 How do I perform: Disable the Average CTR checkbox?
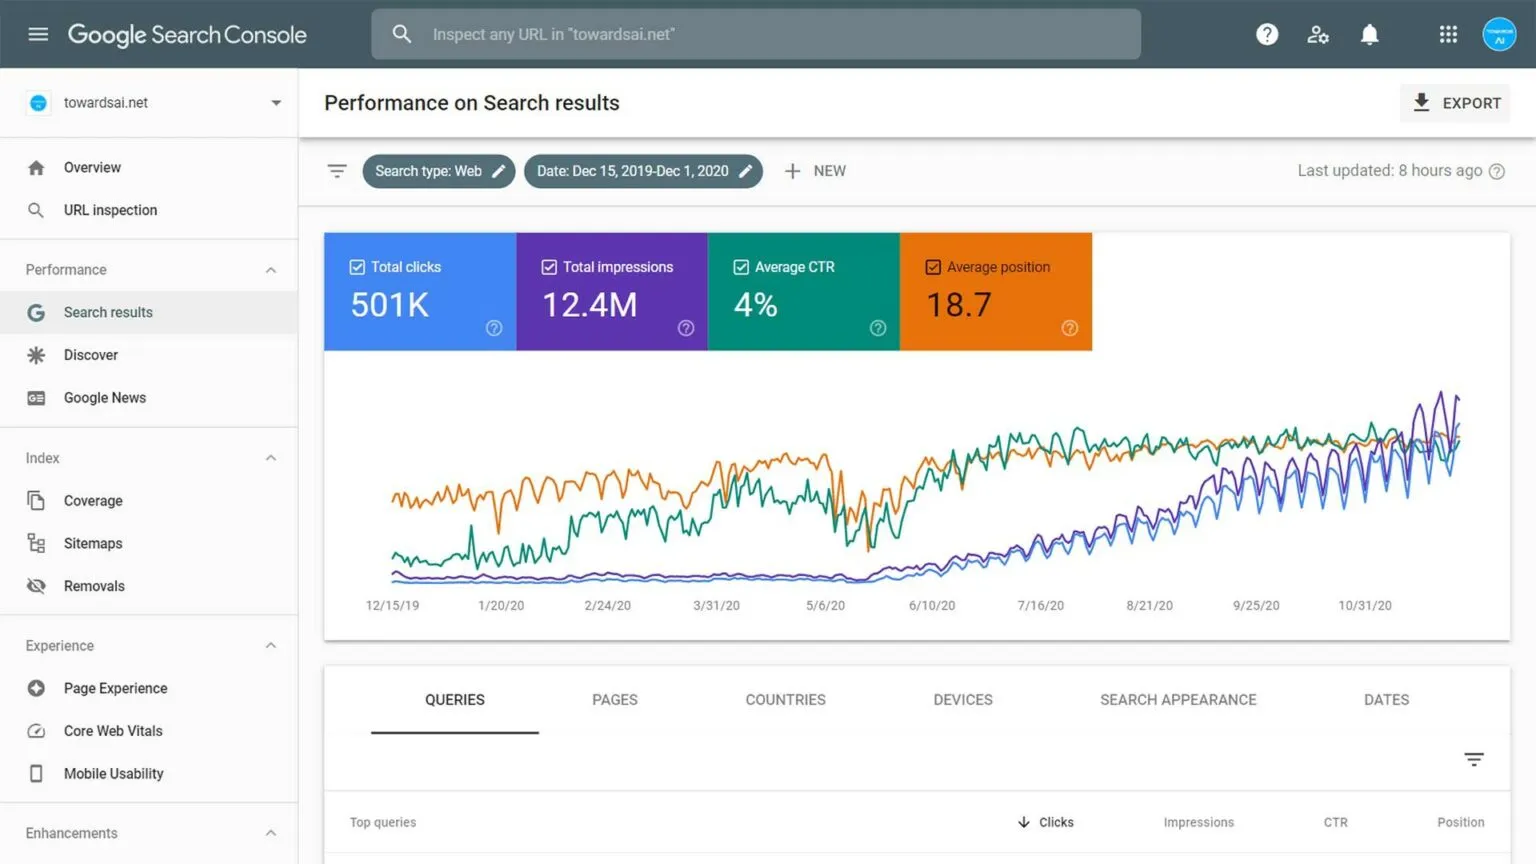(x=741, y=267)
